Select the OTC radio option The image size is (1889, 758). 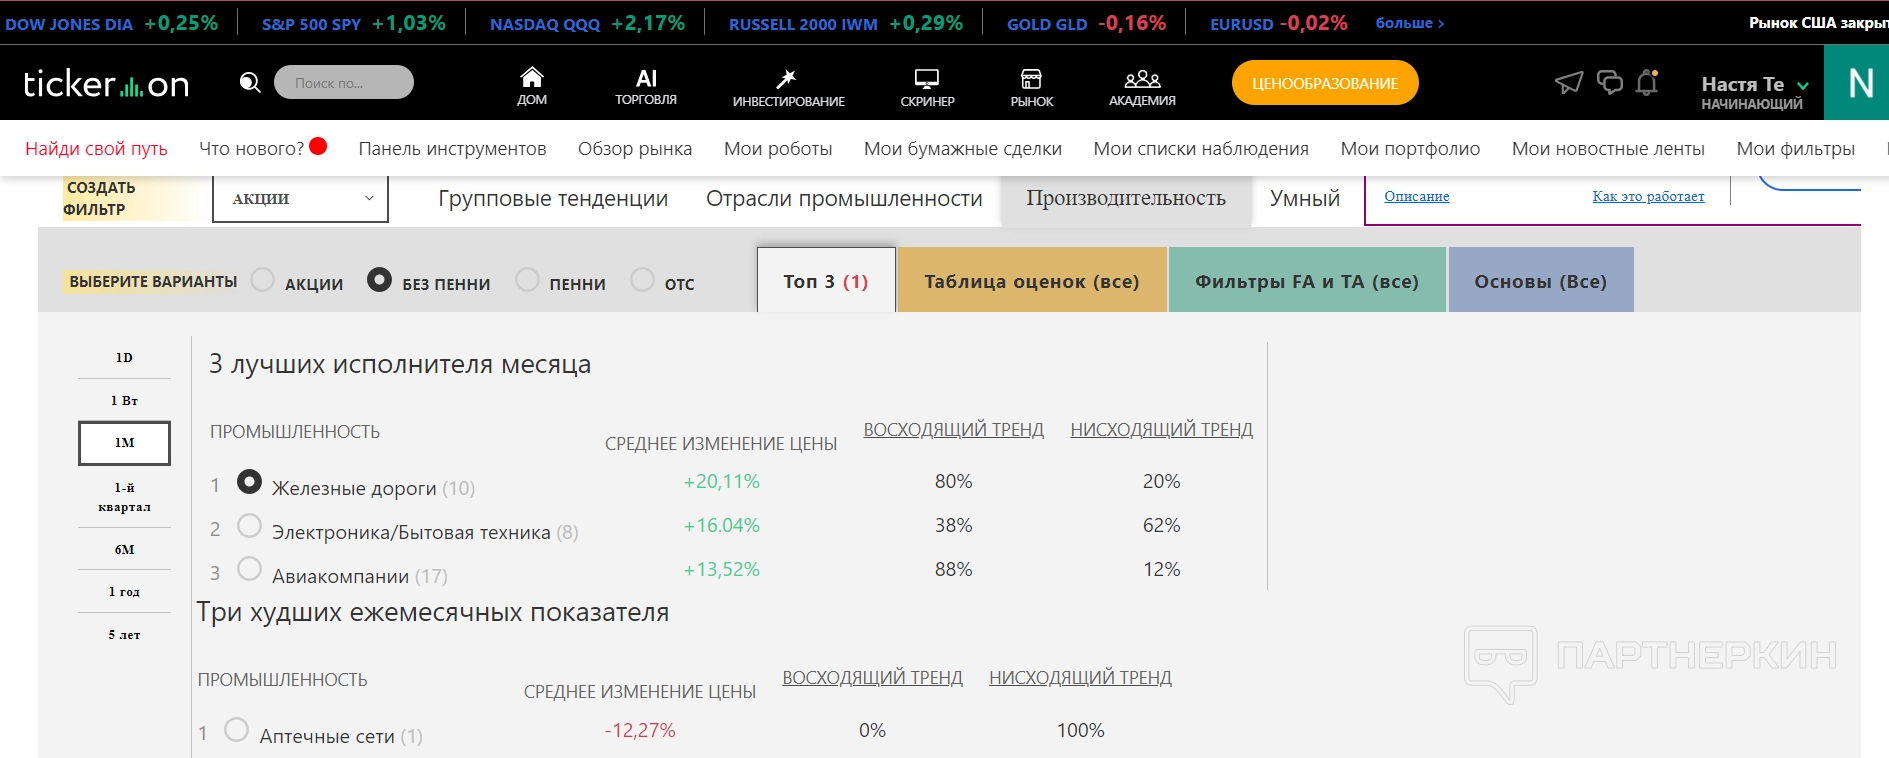pos(643,280)
